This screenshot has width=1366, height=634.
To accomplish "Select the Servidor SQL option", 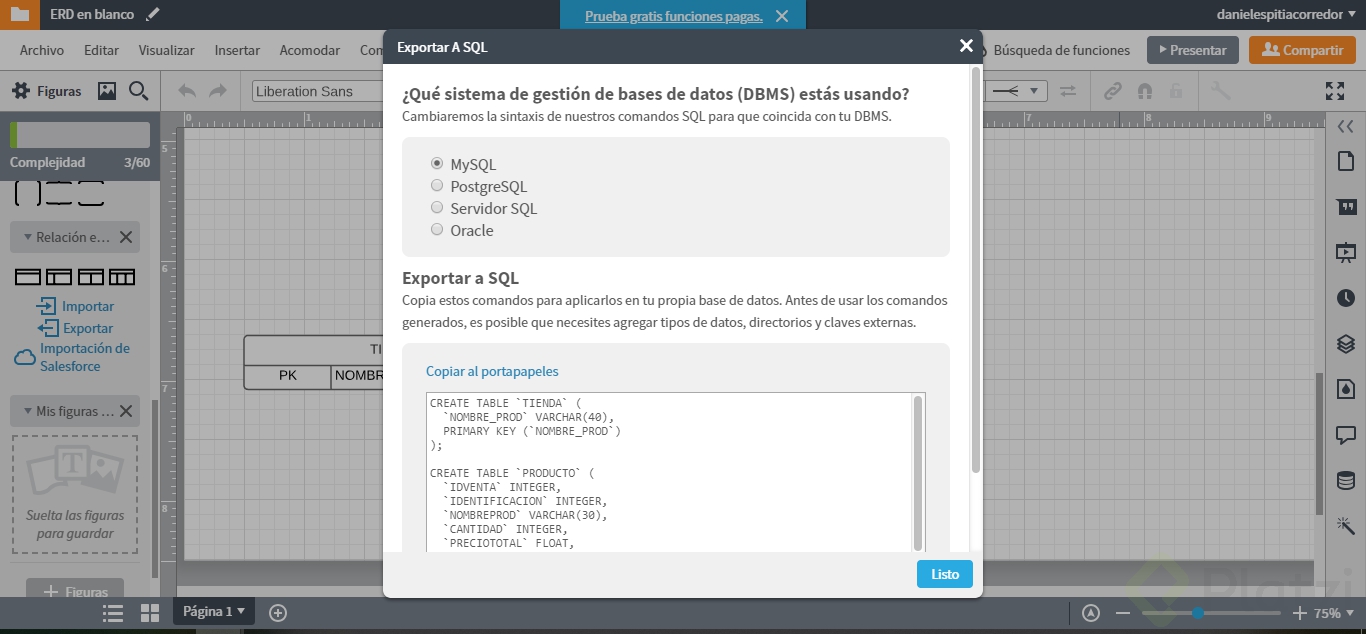I will pyautogui.click(x=437, y=208).
